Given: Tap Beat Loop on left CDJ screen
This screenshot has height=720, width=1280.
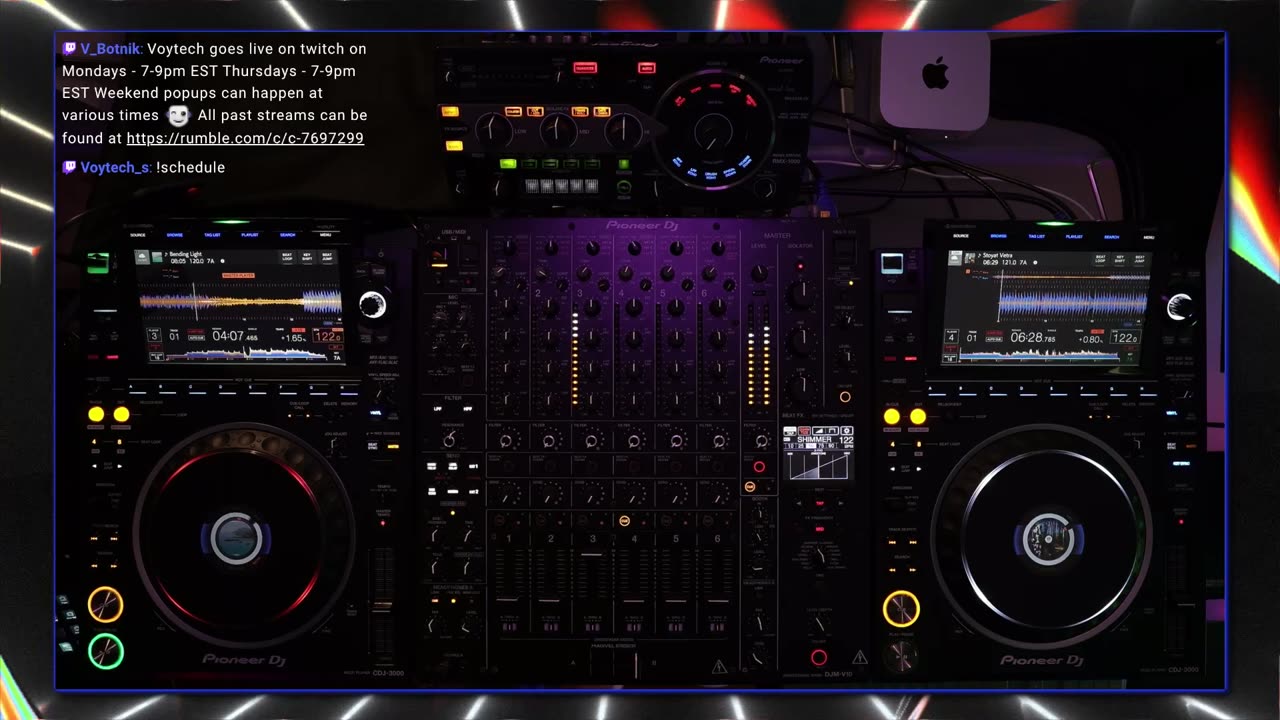Looking at the screenshot, I should 287,257.
